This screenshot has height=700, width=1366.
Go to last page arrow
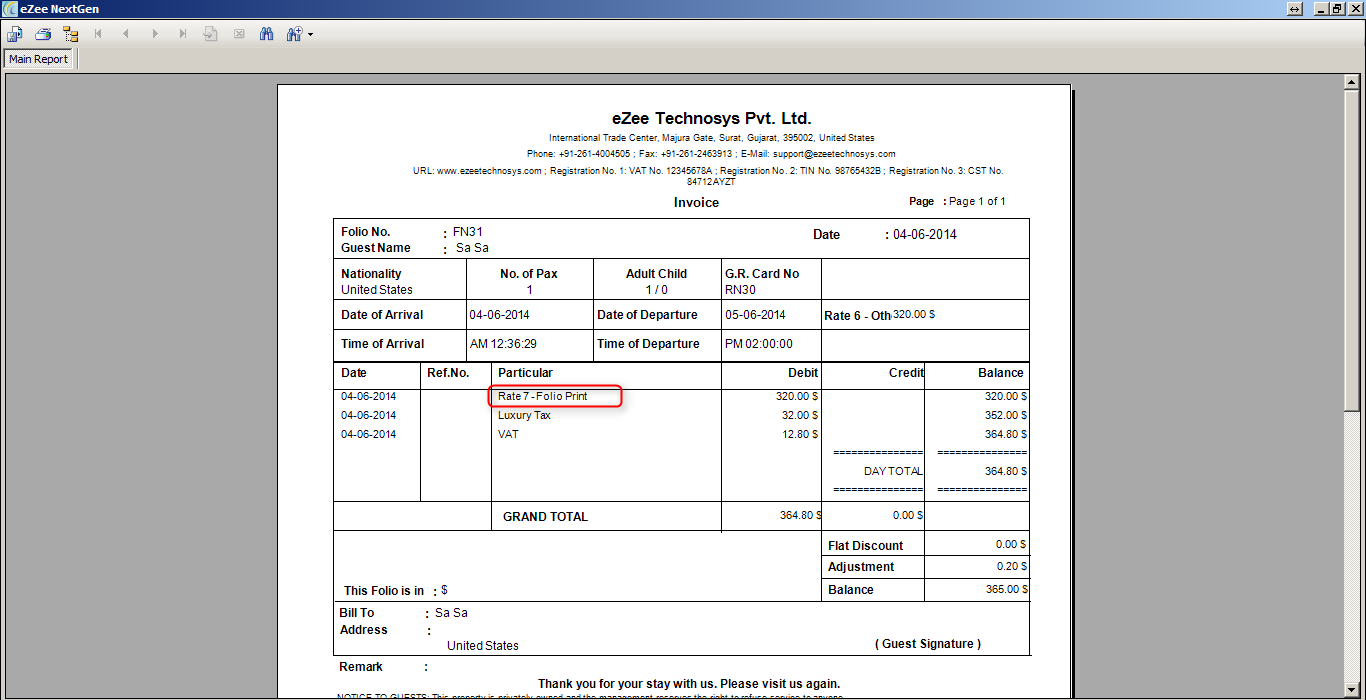point(182,34)
